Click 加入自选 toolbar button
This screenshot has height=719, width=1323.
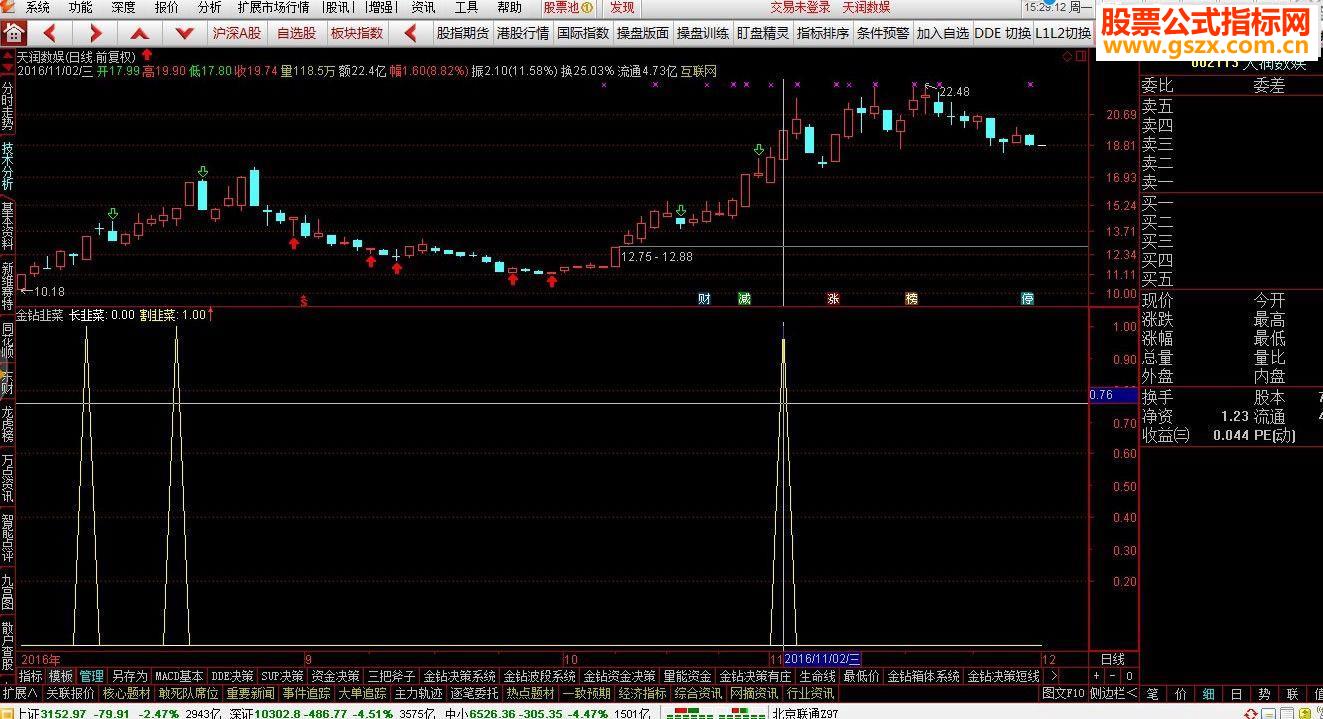pyautogui.click(x=942, y=33)
